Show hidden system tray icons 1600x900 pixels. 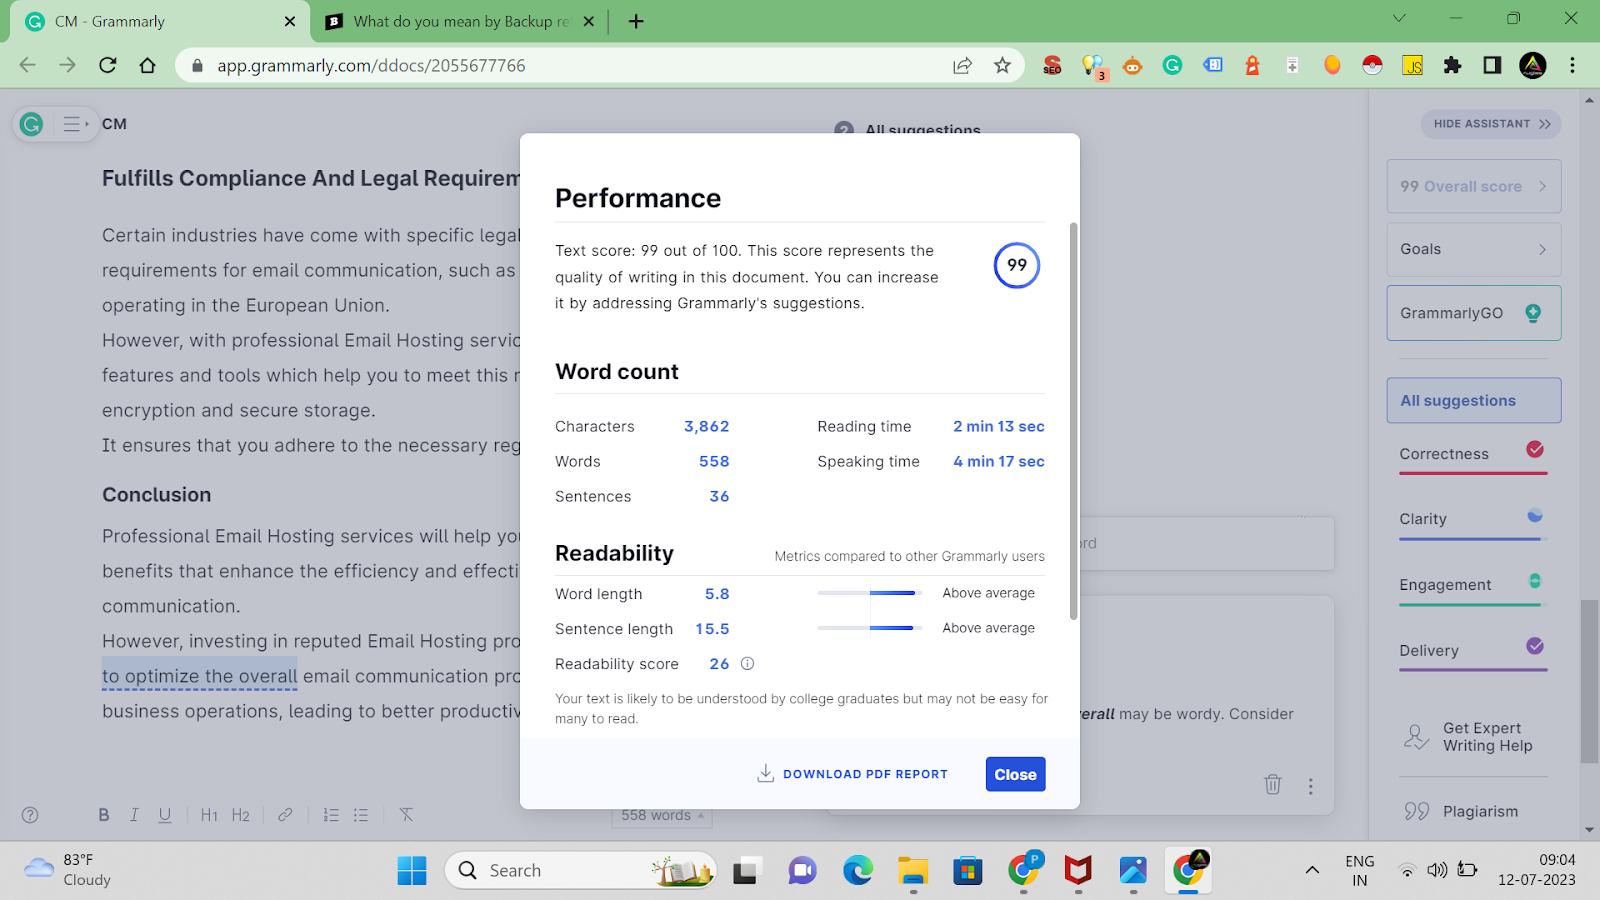click(1312, 870)
